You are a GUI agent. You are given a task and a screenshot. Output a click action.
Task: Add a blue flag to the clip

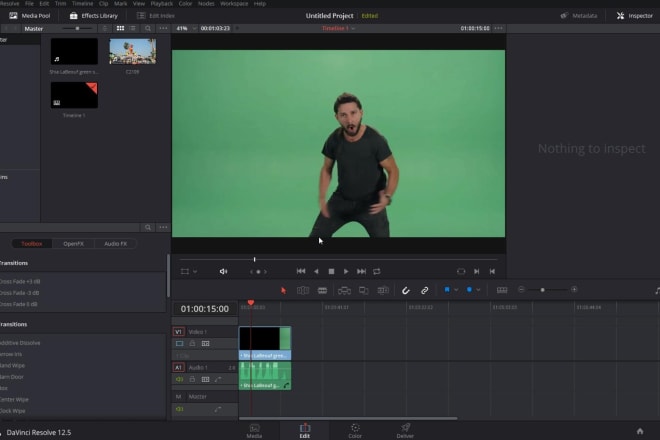point(447,290)
